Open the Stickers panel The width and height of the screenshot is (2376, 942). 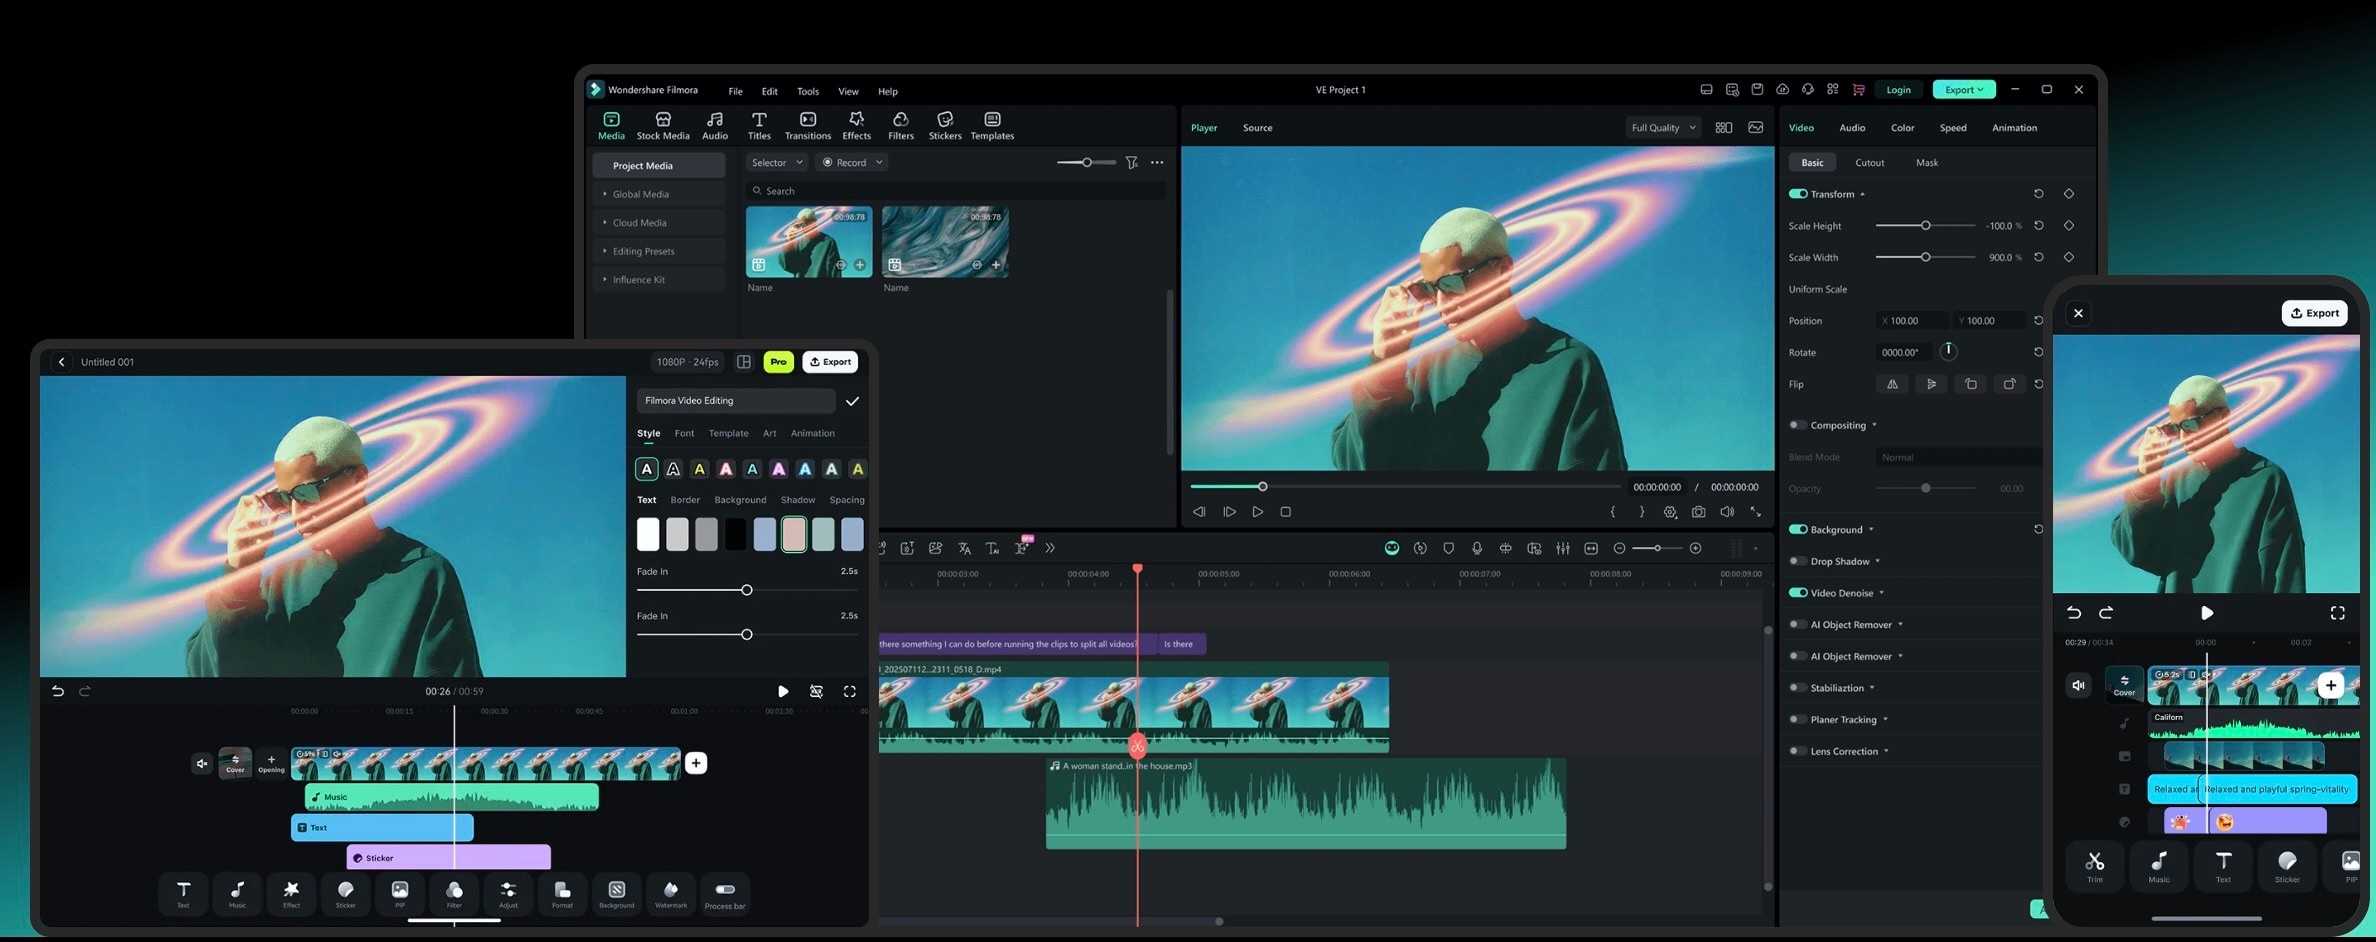945,124
